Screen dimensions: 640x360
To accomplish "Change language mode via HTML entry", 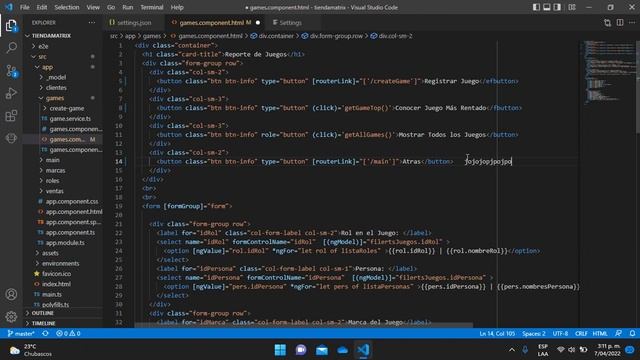I will coord(600,333).
